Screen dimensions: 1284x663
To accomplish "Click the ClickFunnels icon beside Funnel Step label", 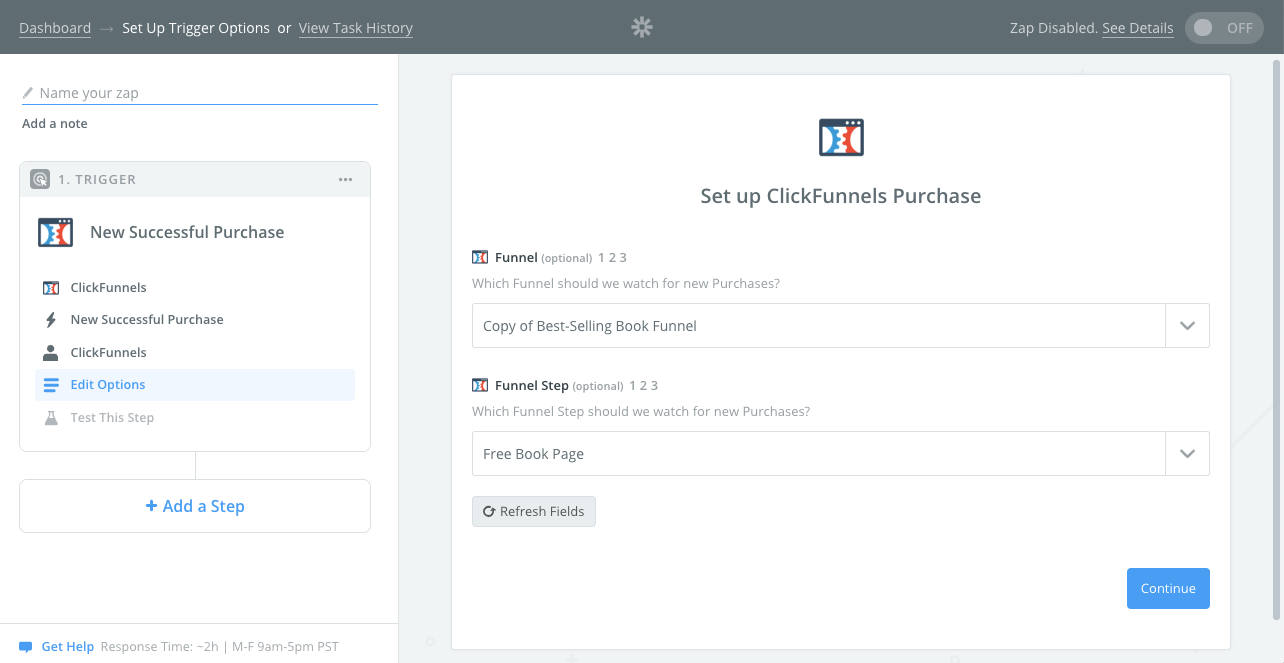I will [x=480, y=385].
